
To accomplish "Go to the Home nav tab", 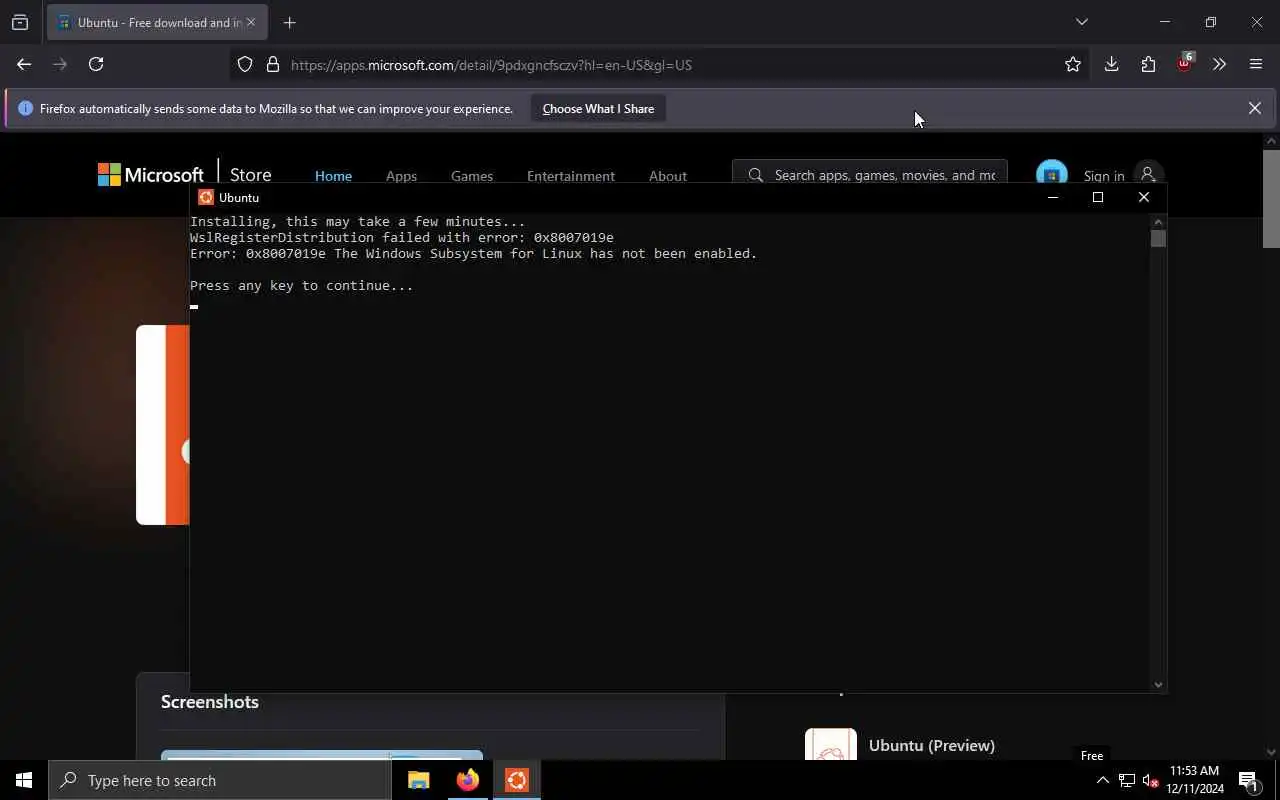I will tap(333, 176).
